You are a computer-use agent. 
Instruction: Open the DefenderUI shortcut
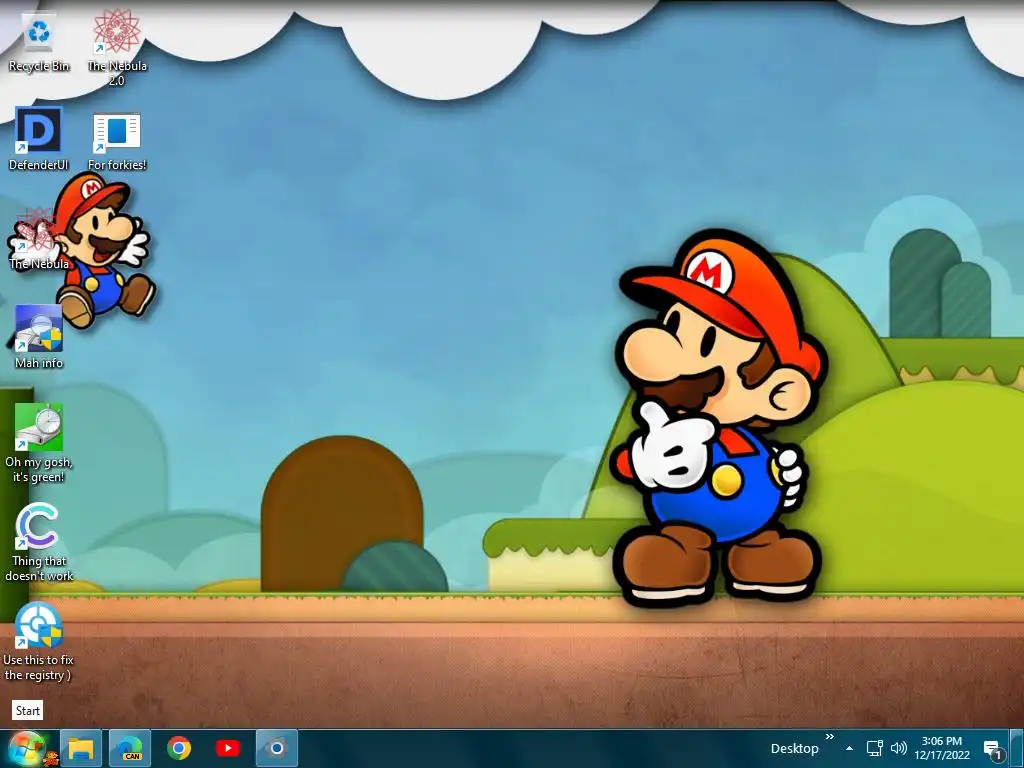pos(39,139)
